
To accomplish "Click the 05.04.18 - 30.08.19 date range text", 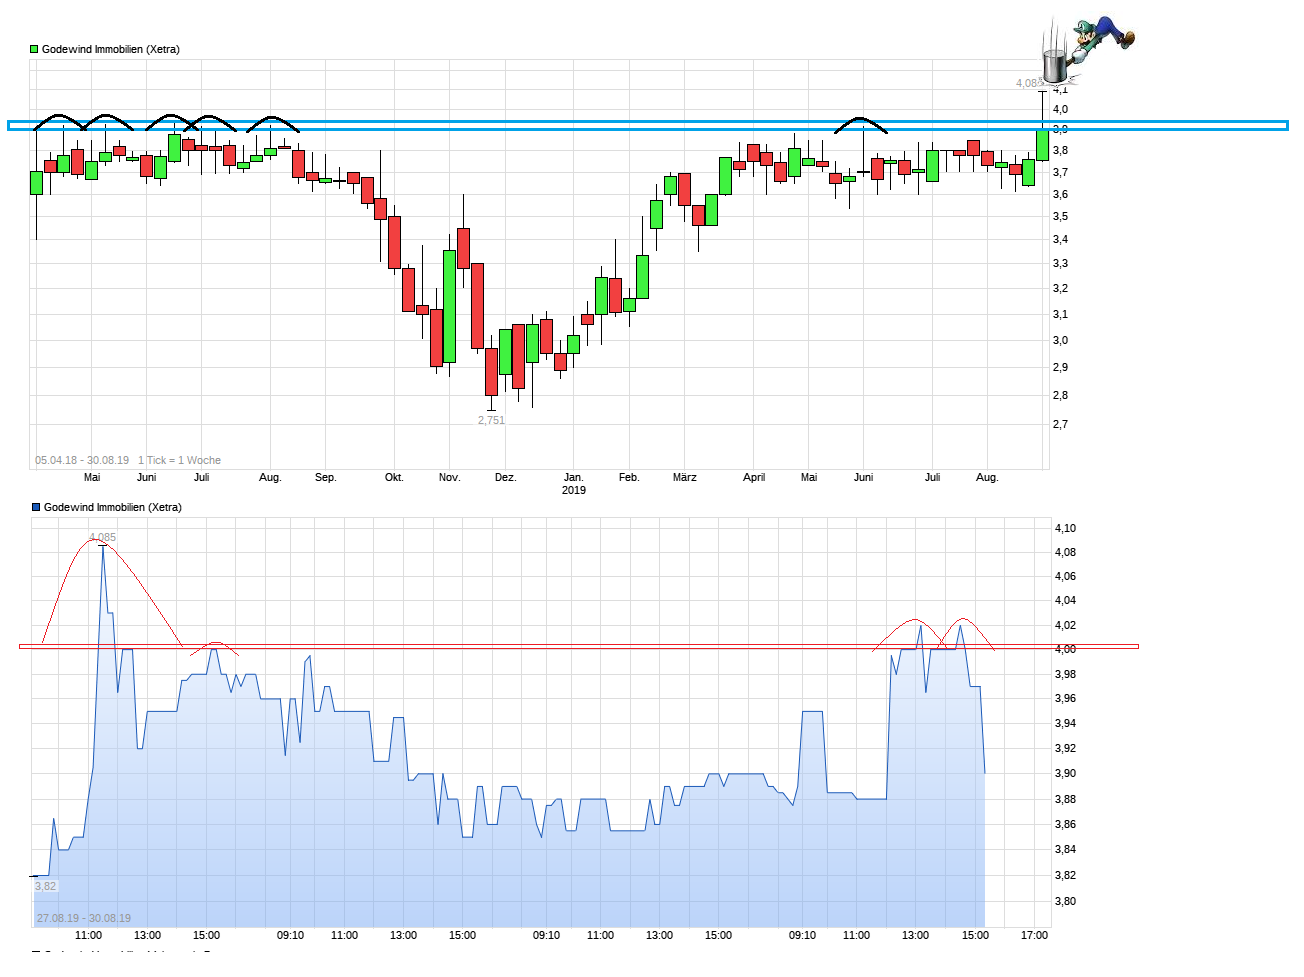I will pos(82,460).
